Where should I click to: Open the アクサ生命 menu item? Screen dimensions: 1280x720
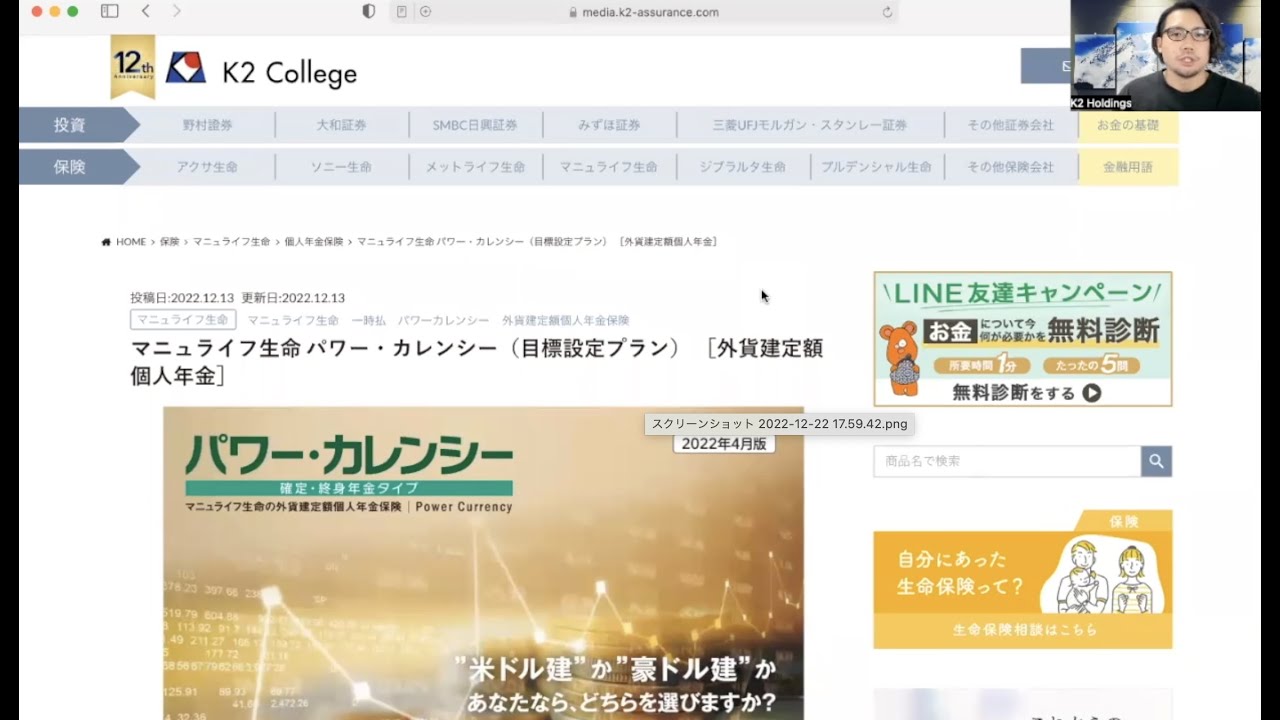click(208, 167)
